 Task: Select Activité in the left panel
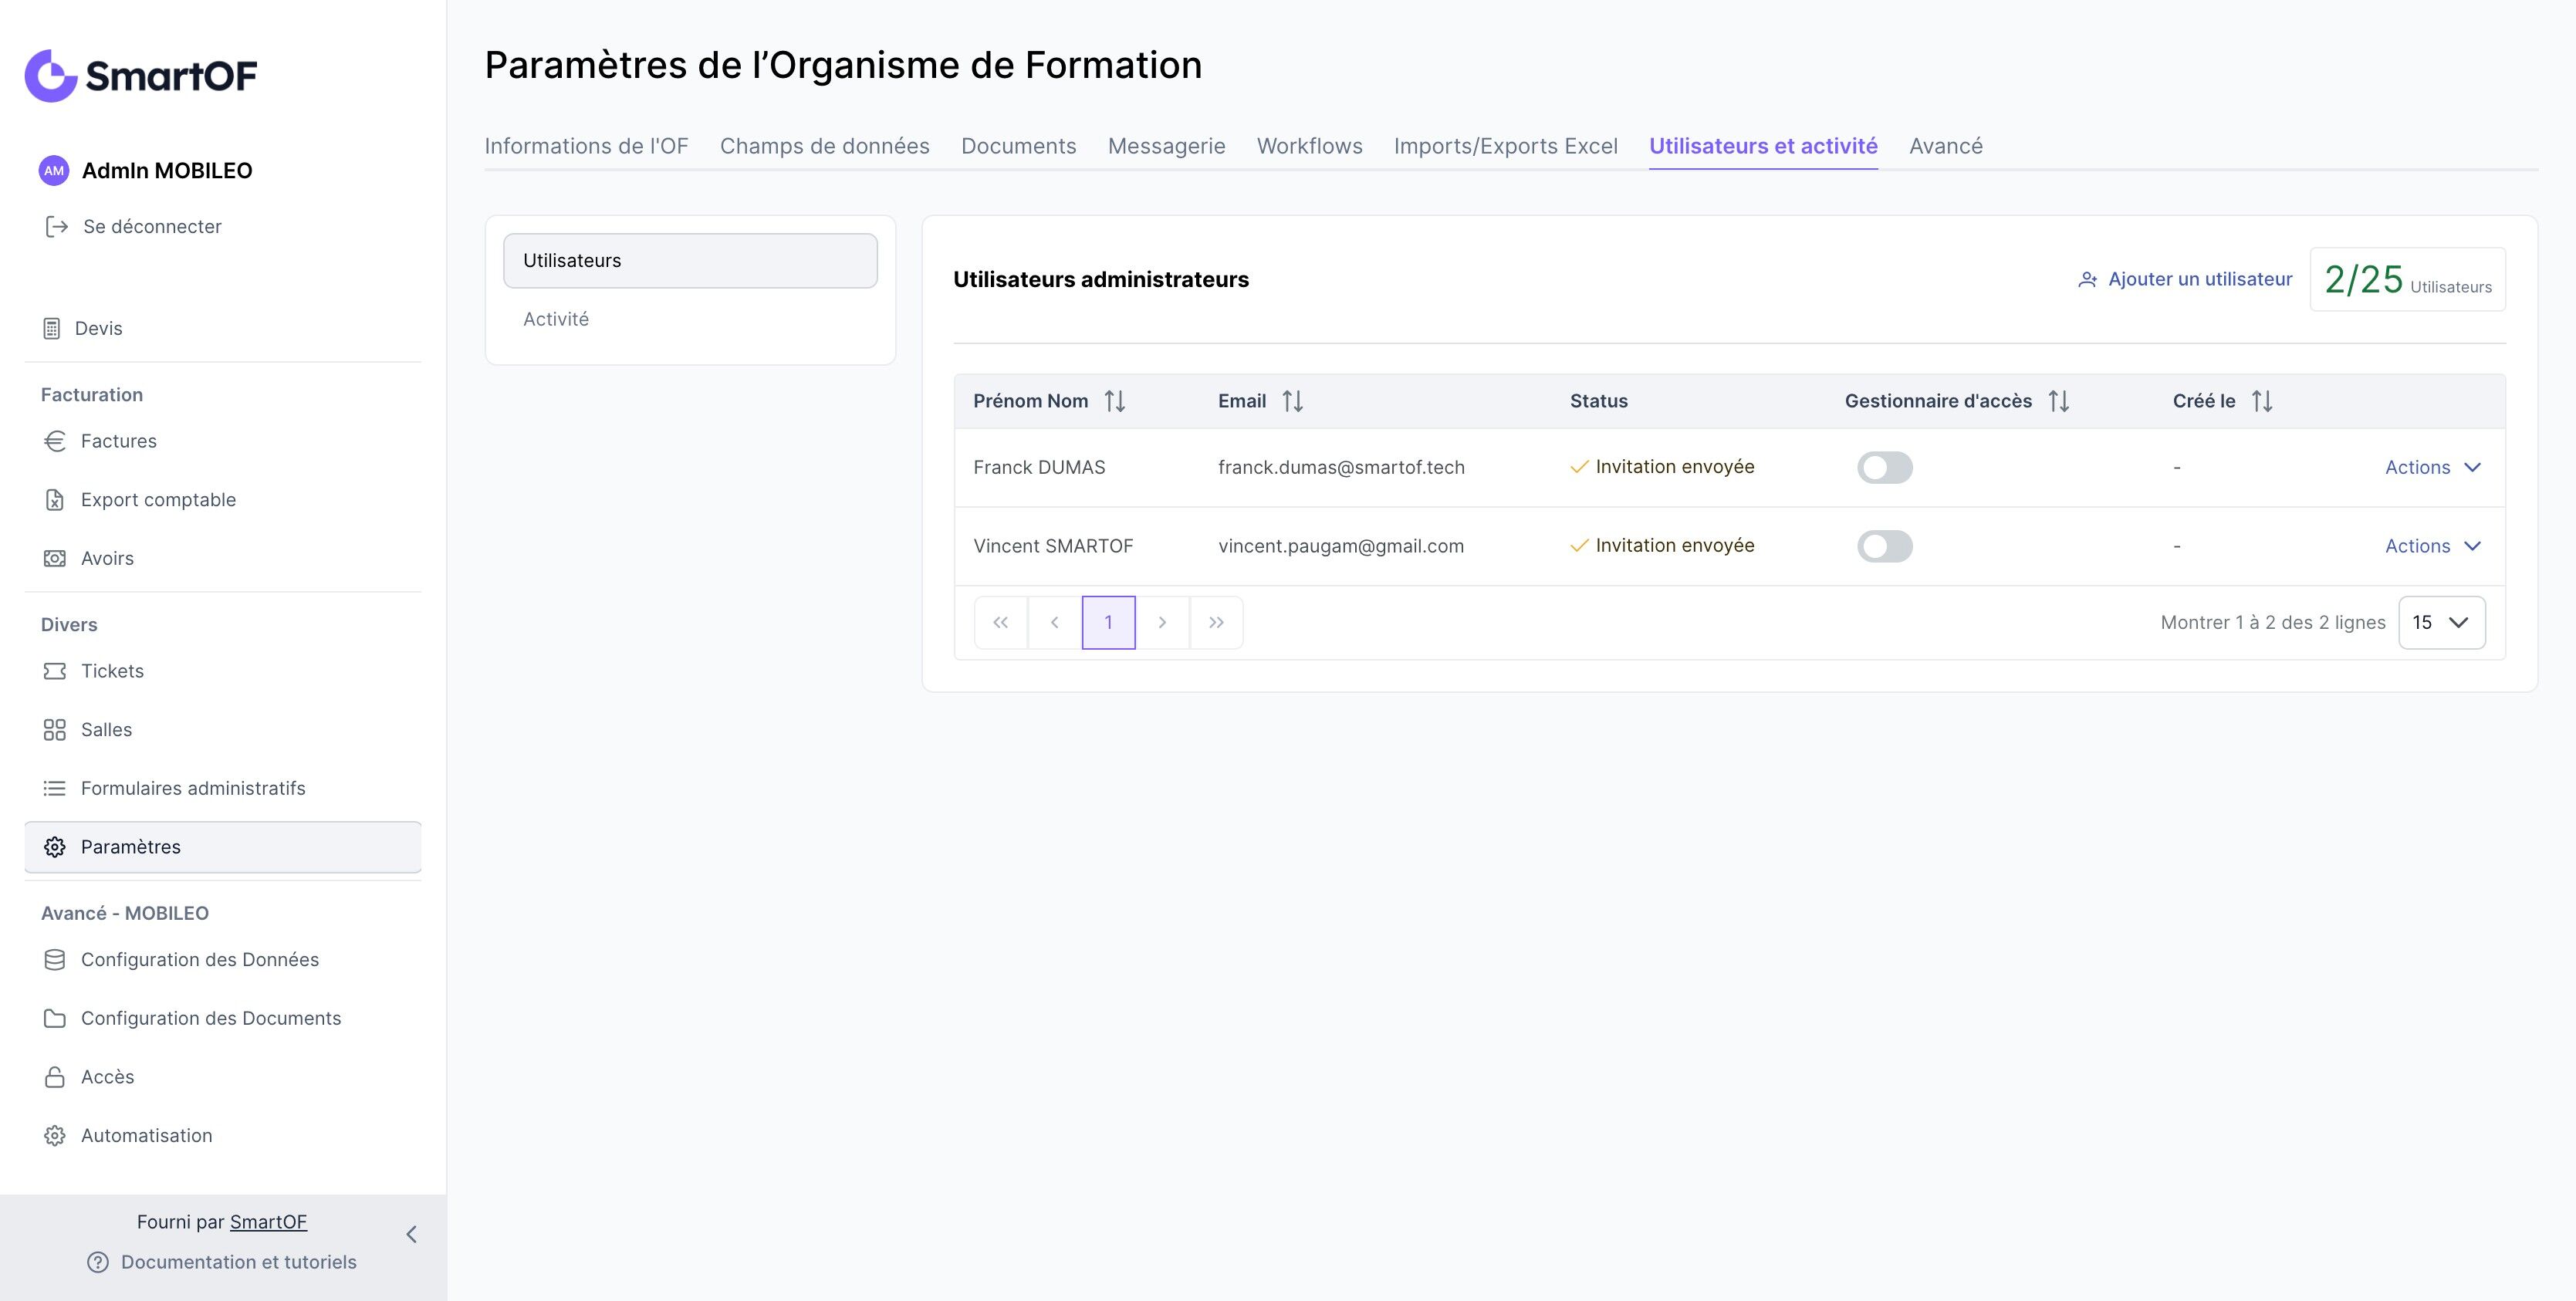(556, 319)
